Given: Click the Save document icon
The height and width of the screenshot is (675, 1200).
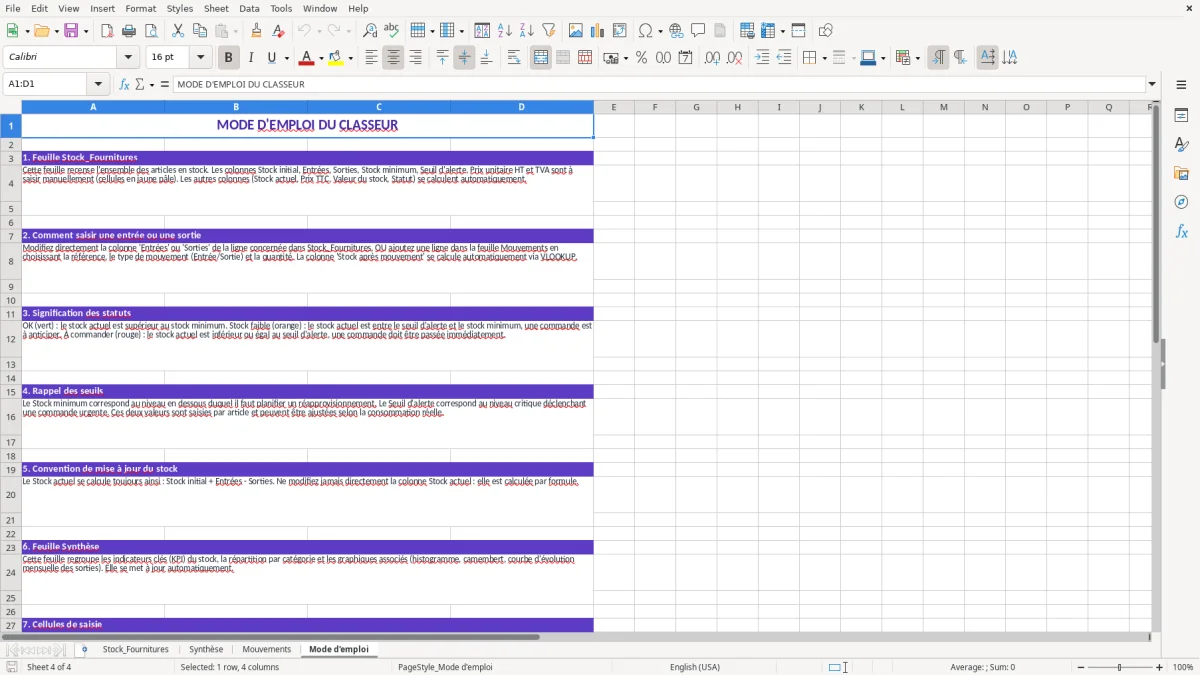Looking at the screenshot, I should click(x=71, y=31).
